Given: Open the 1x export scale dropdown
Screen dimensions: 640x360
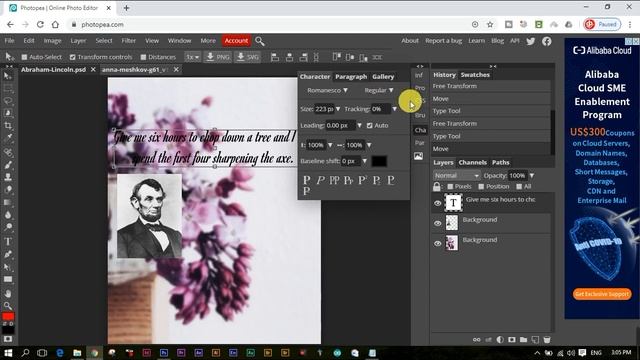Looking at the screenshot, I should (x=192, y=57).
